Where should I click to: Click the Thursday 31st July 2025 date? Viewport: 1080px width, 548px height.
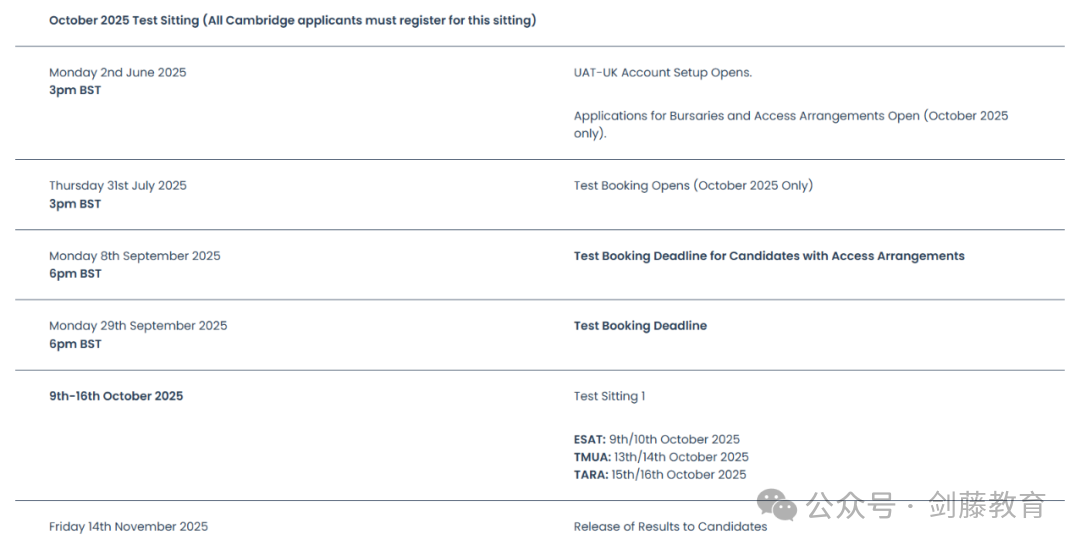(x=118, y=185)
